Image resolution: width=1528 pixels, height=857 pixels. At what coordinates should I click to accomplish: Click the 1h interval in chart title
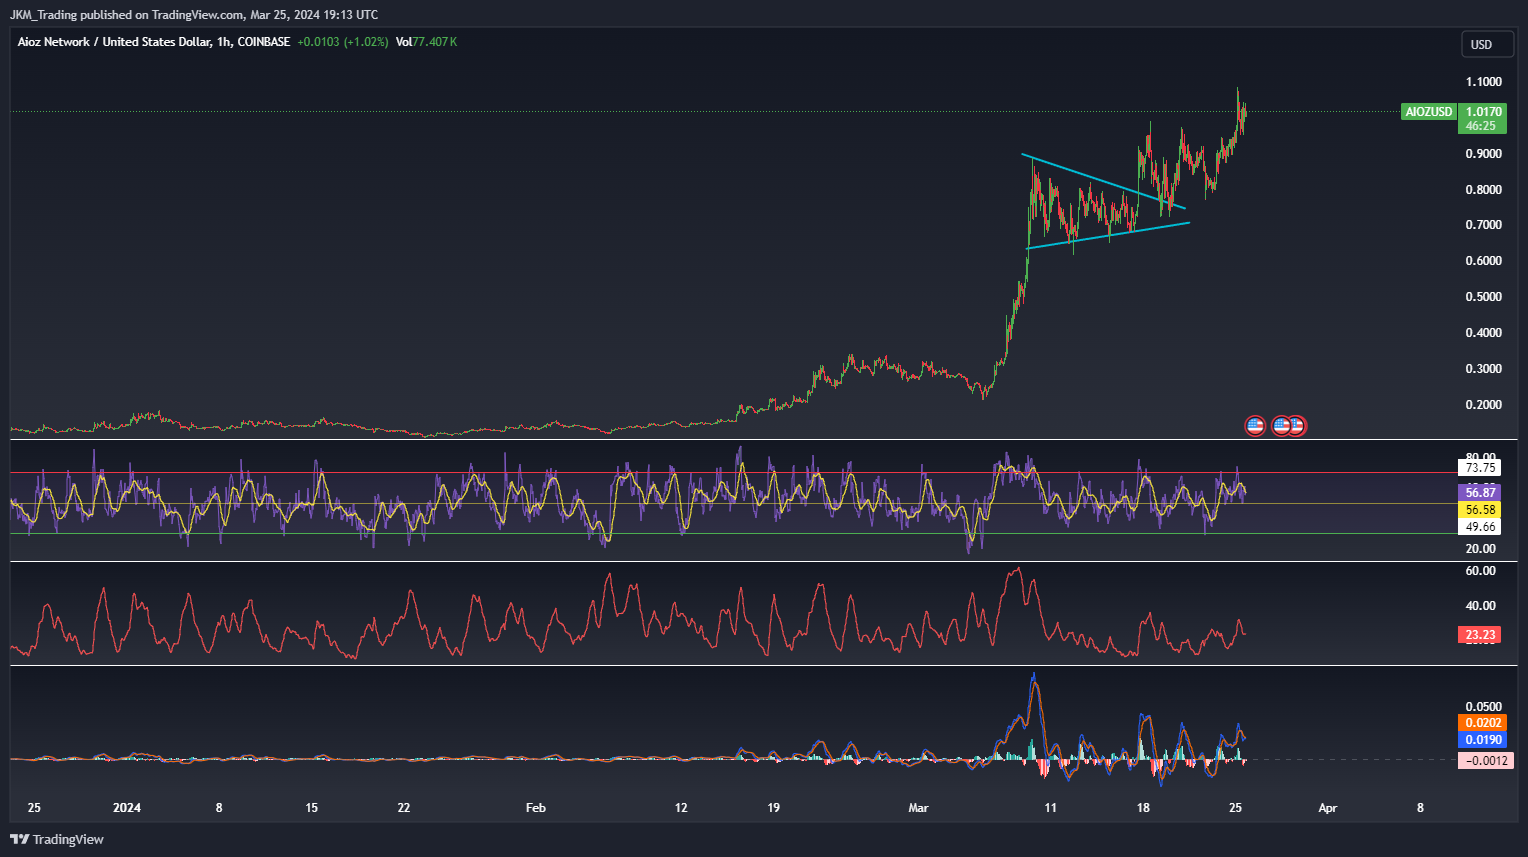coord(224,42)
